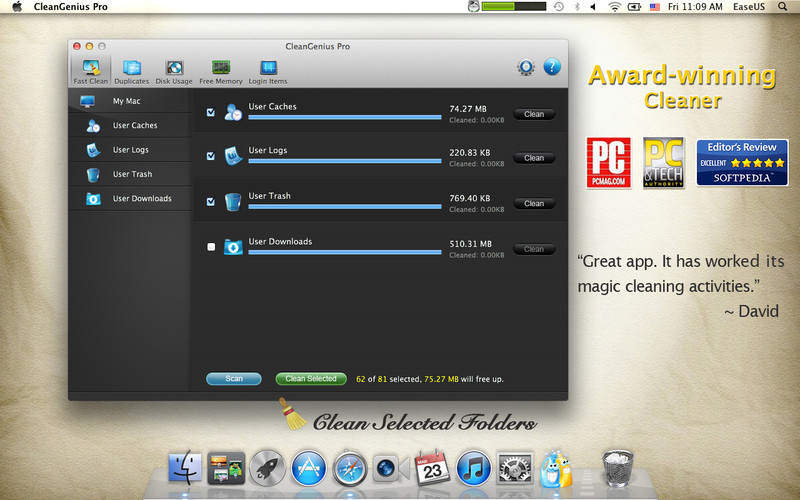Click the download folder icon in User Downloads row

click(x=233, y=247)
